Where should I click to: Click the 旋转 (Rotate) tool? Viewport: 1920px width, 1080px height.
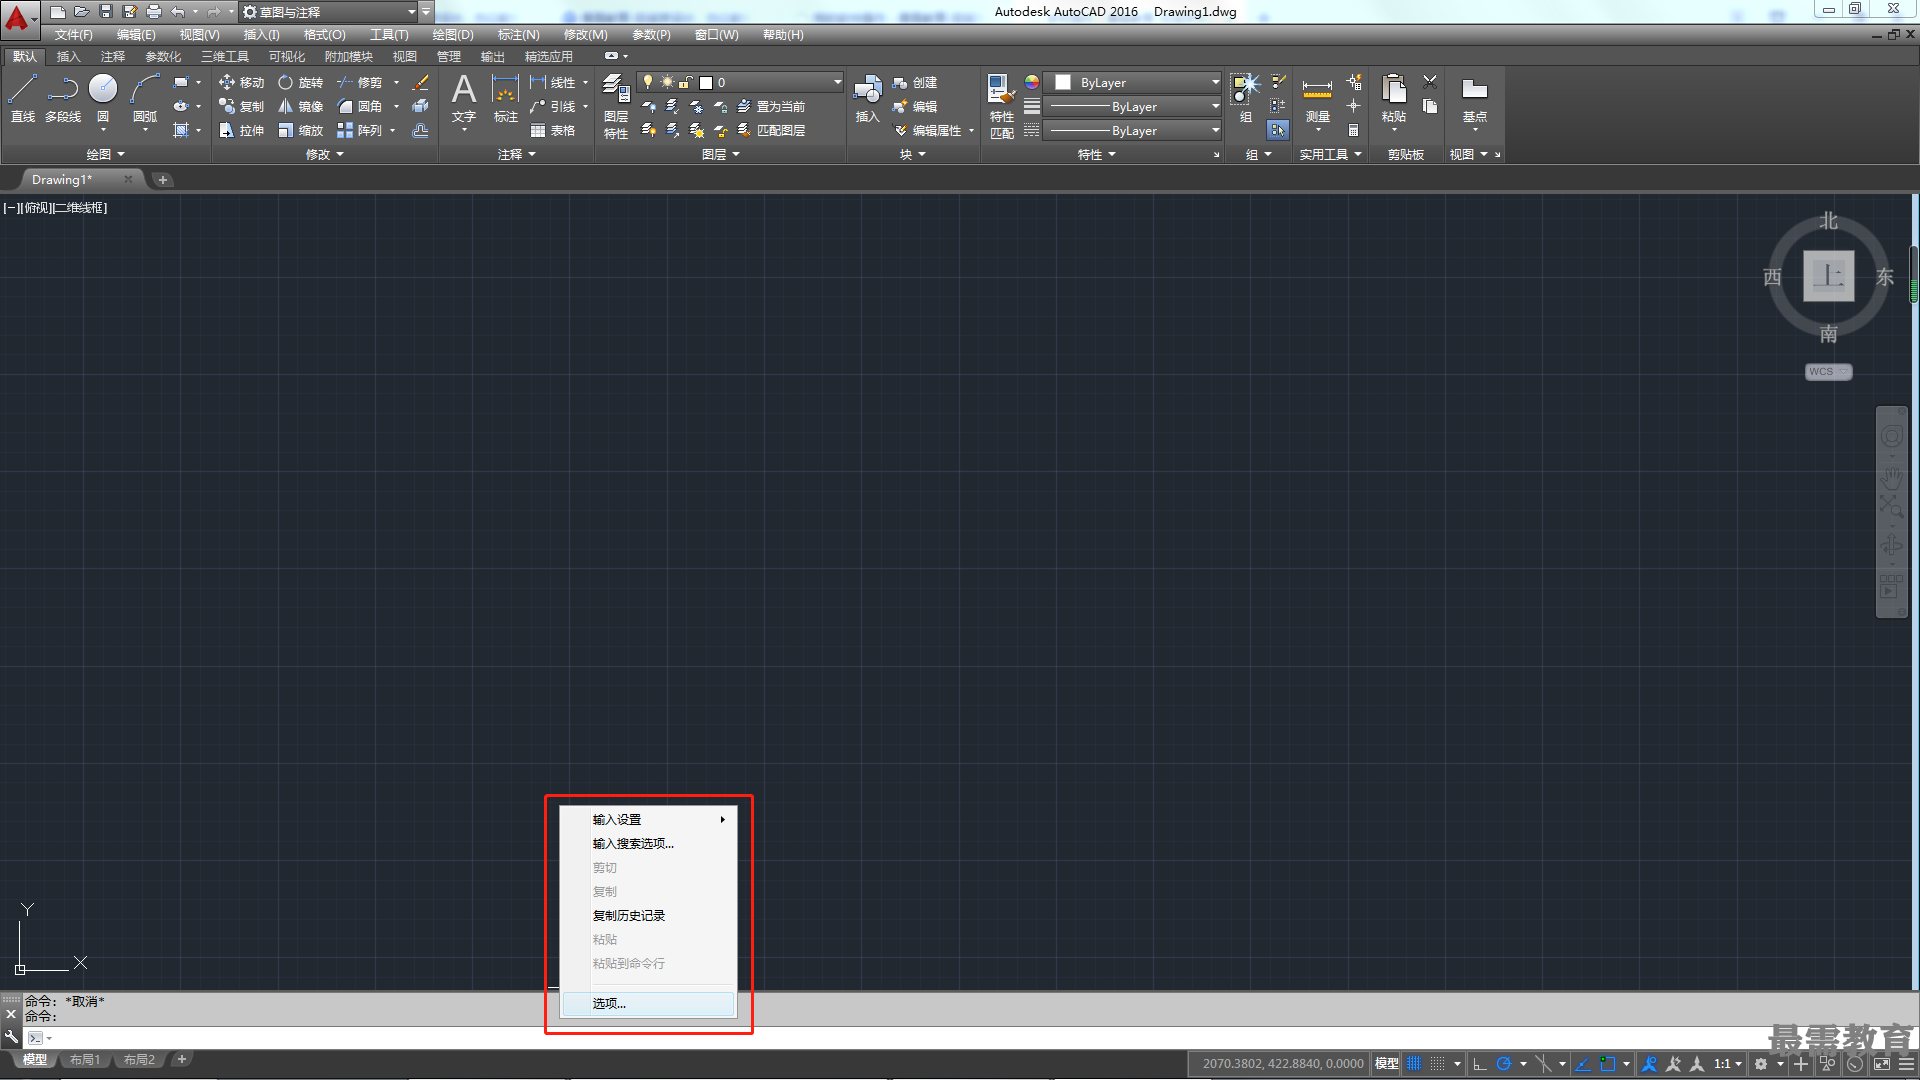[x=300, y=82]
